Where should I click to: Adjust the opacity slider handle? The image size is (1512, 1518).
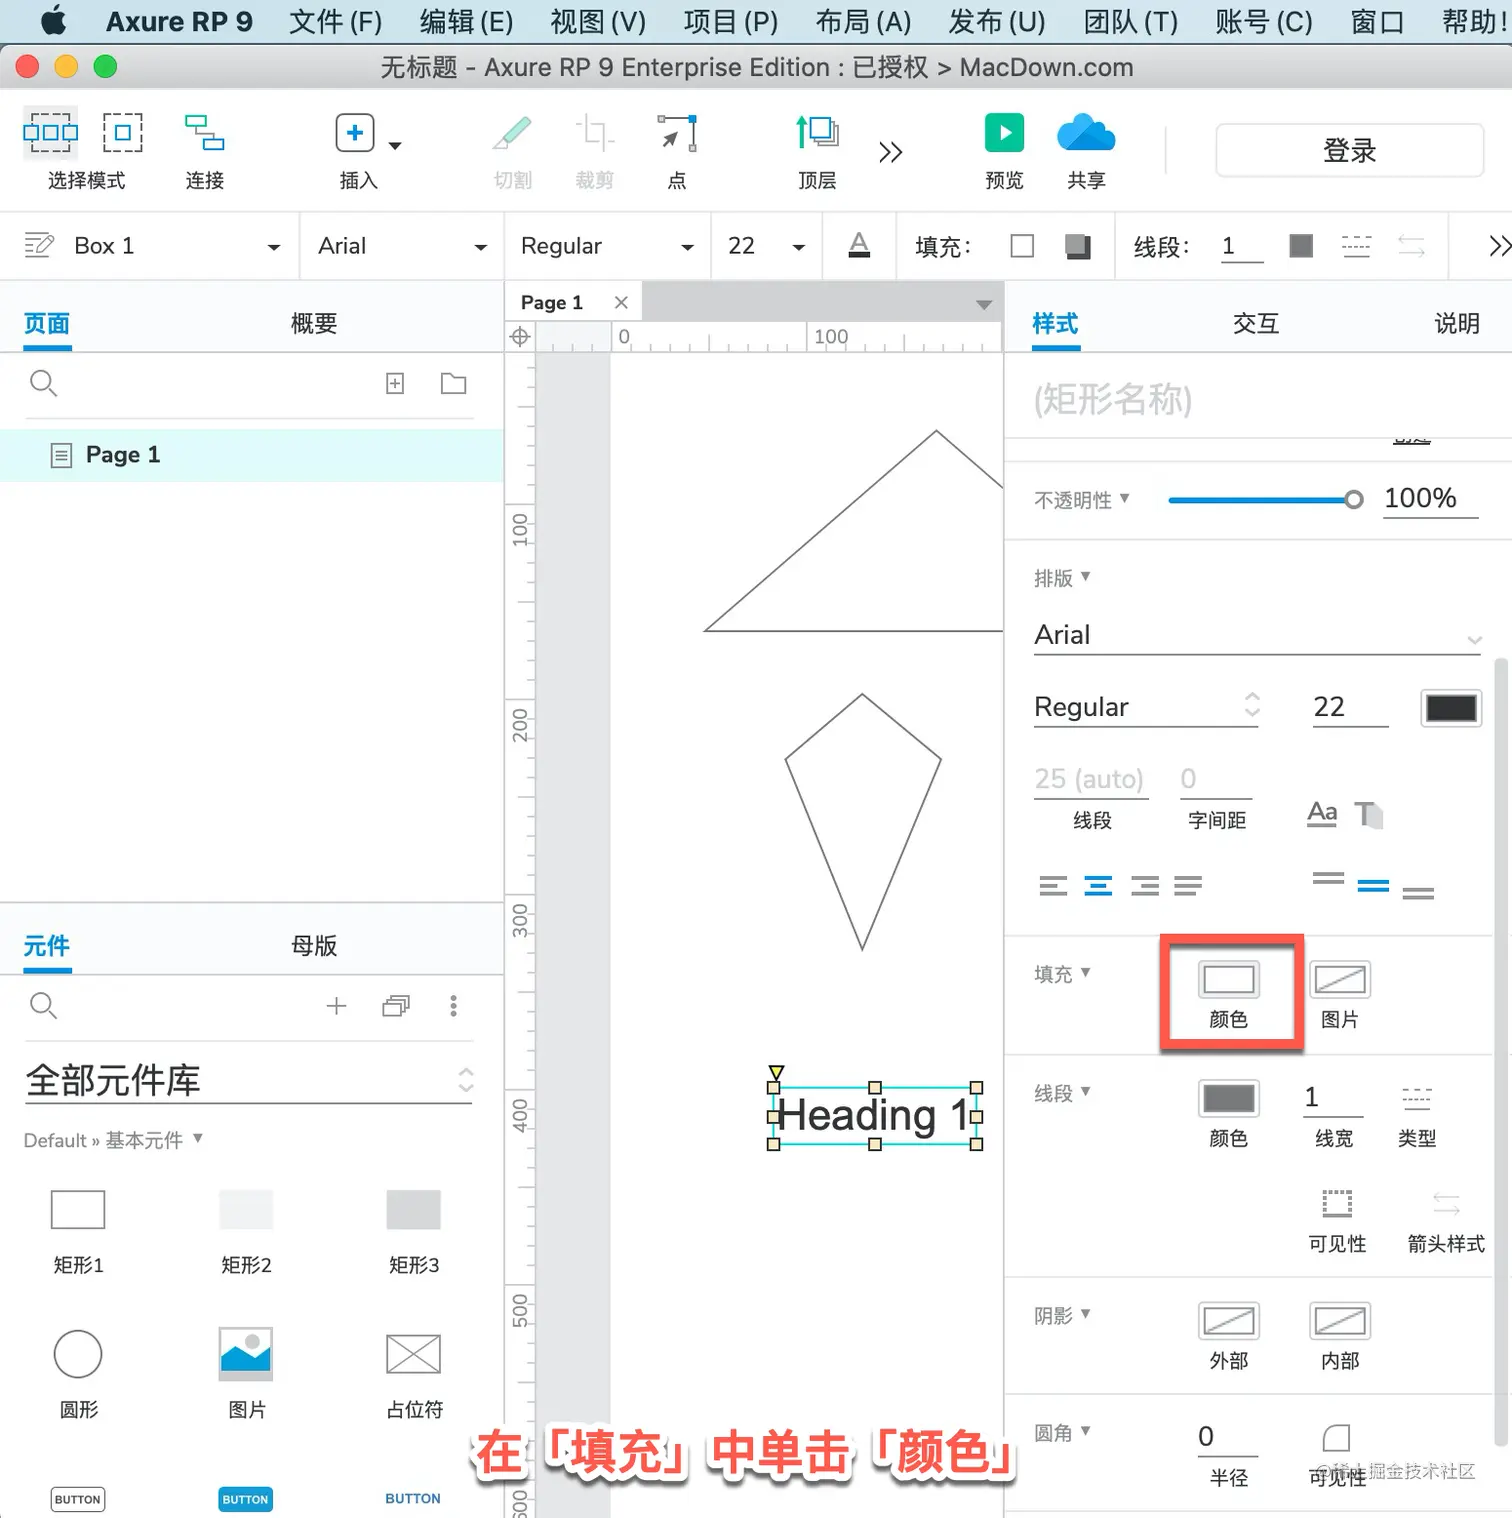(1353, 499)
